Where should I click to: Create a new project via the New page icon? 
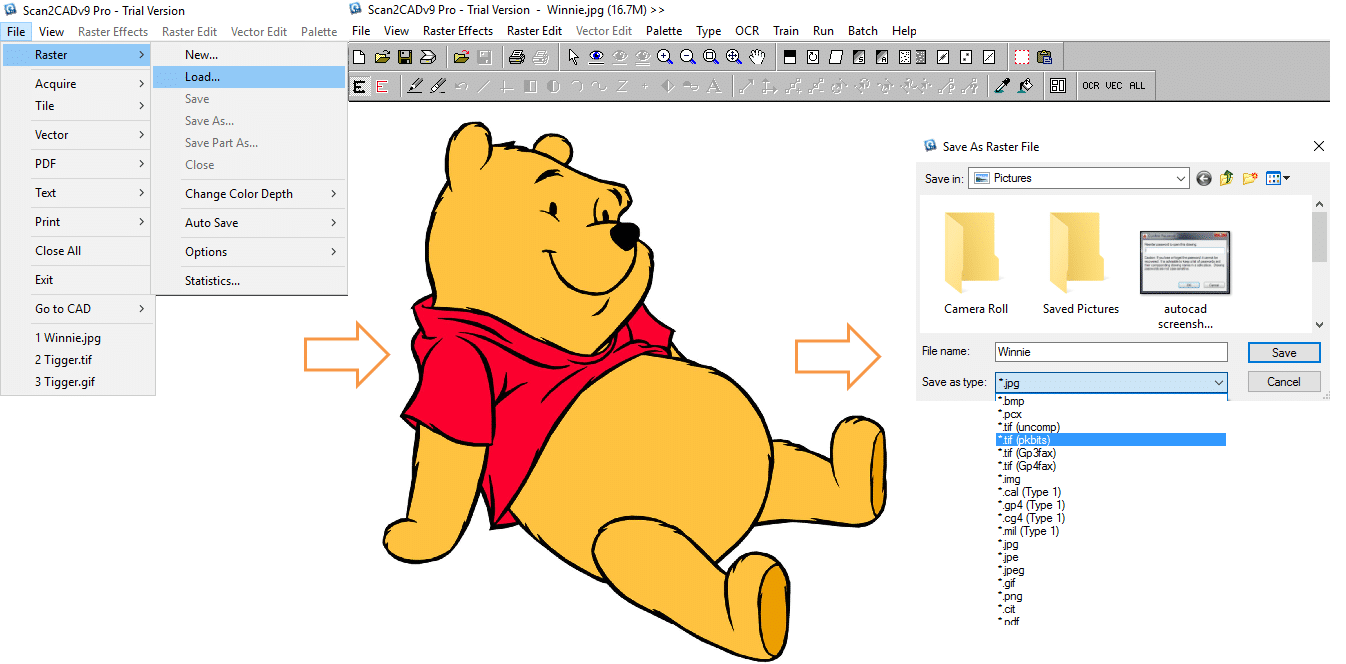click(359, 56)
